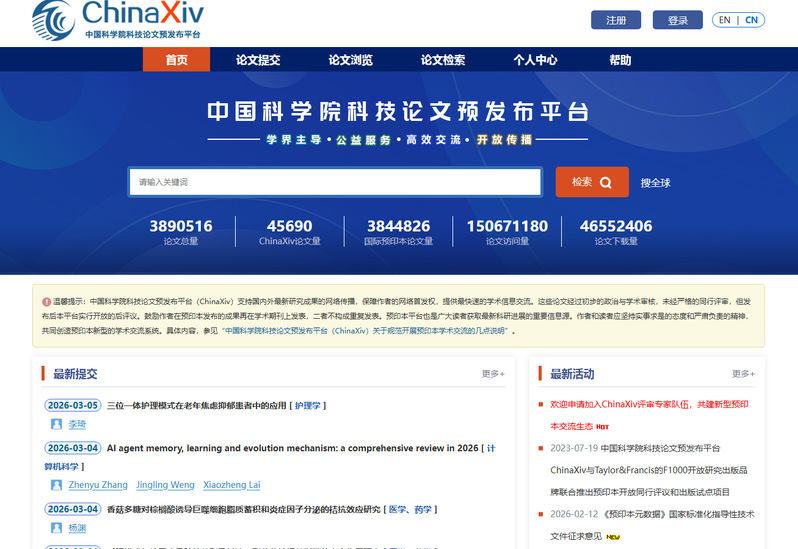The image size is (798, 549).
Task: Click the warning icon in the notice banner
Action: [46, 300]
